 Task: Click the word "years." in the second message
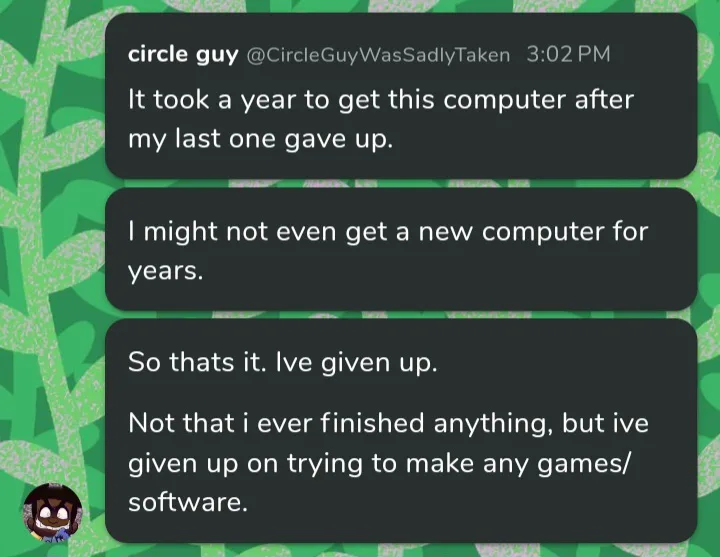tap(165, 271)
